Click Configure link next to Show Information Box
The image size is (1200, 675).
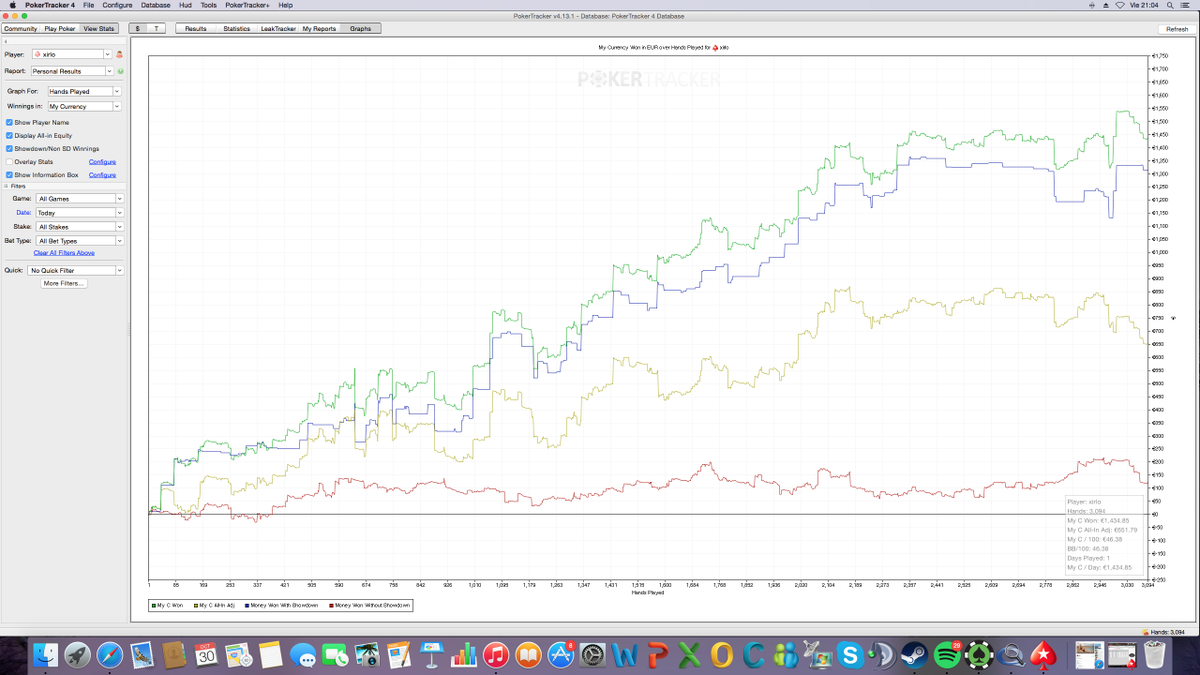[x=102, y=175]
